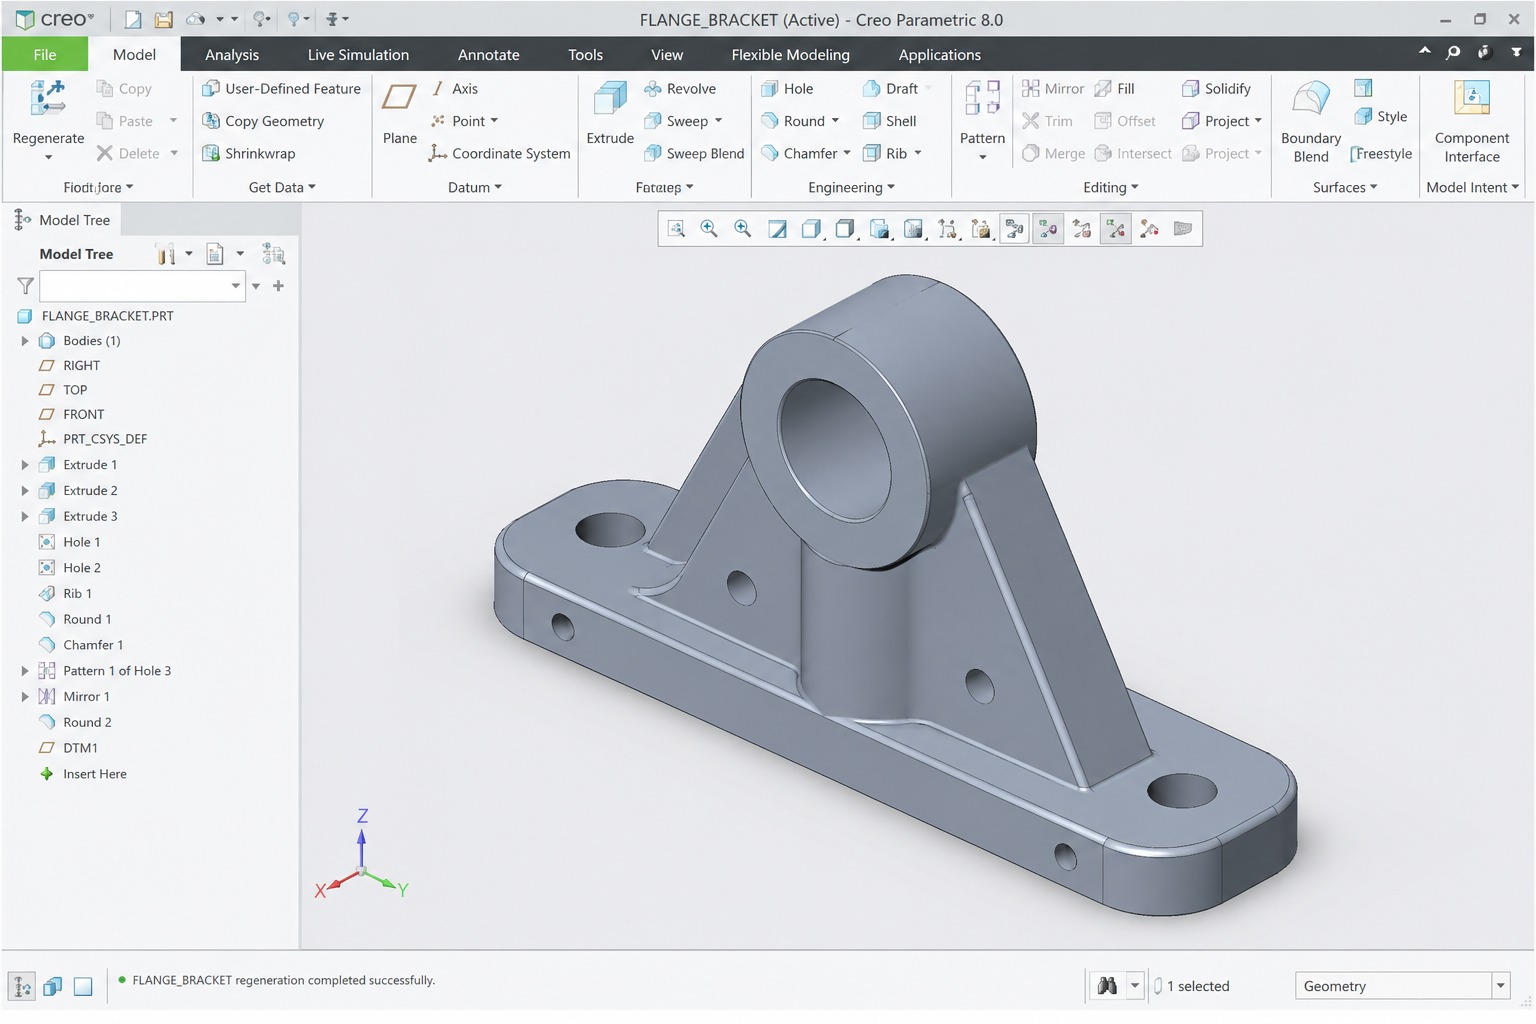Select the datum Axis tool
The height and width of the screenshot is (1024, 1536).
[x=454, y=89]
